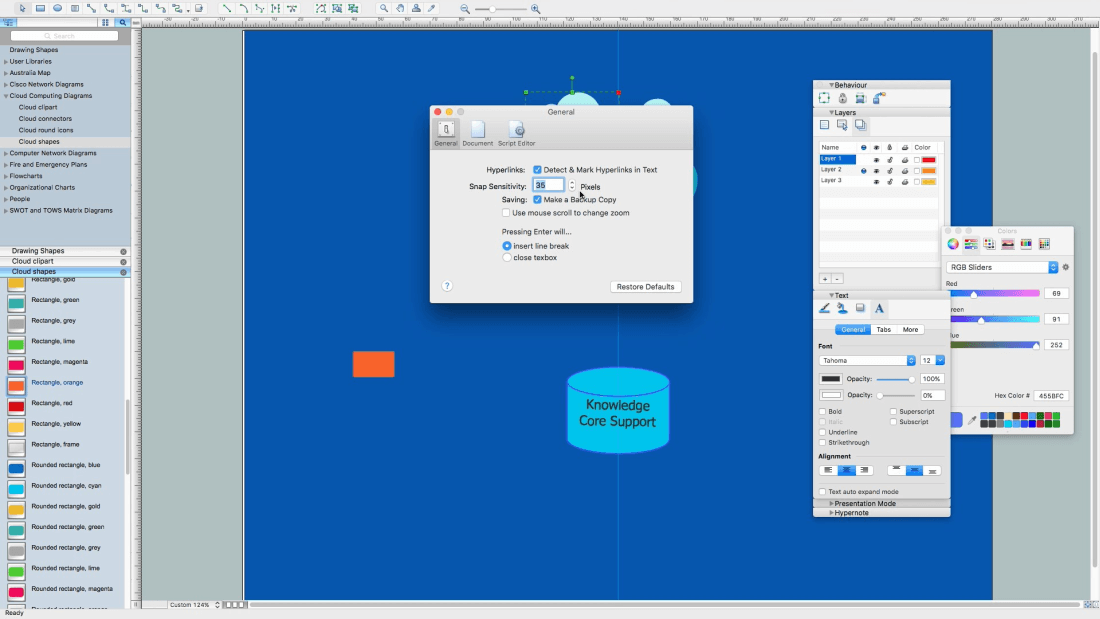Switch to the Tabs tab in Text panel
1100x619 pixels.
pyautogui.click(x=883, y=329)
